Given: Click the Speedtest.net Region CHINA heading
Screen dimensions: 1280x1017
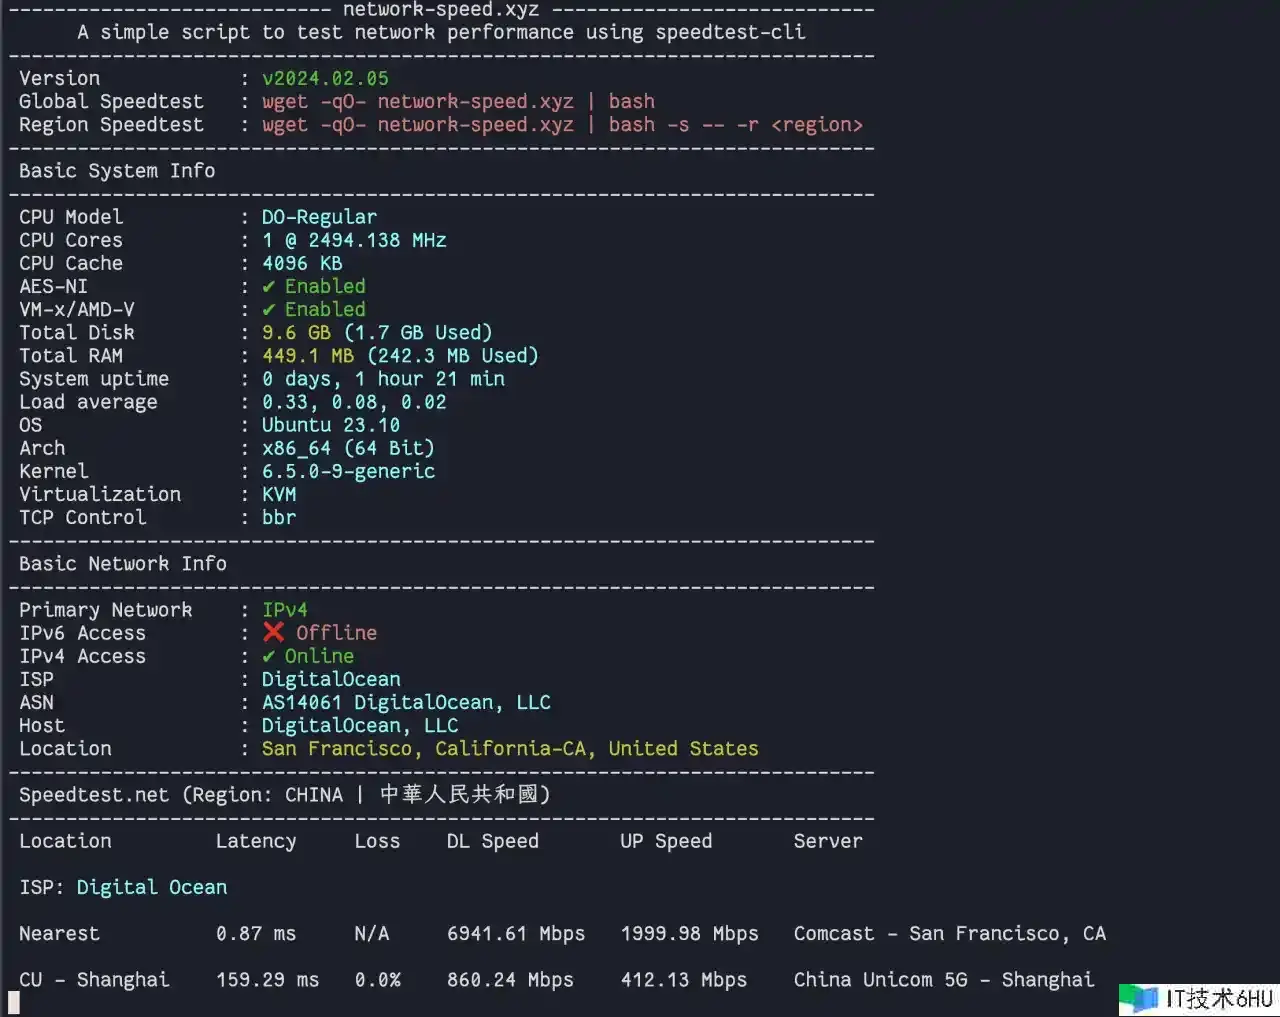Looking at the screenshot, I should [284, 795].
